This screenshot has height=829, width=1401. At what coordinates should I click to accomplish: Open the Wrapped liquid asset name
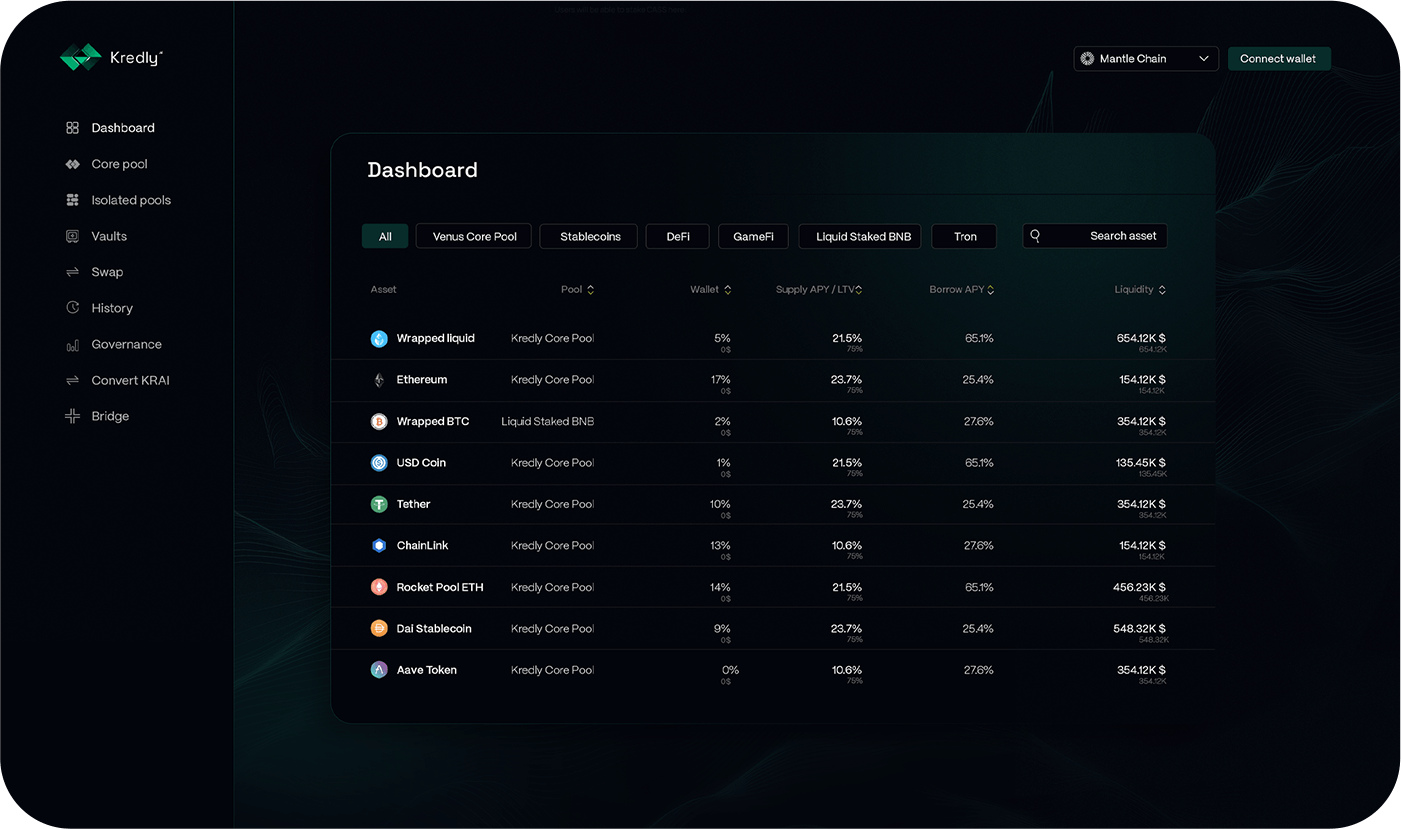point(436,339)
